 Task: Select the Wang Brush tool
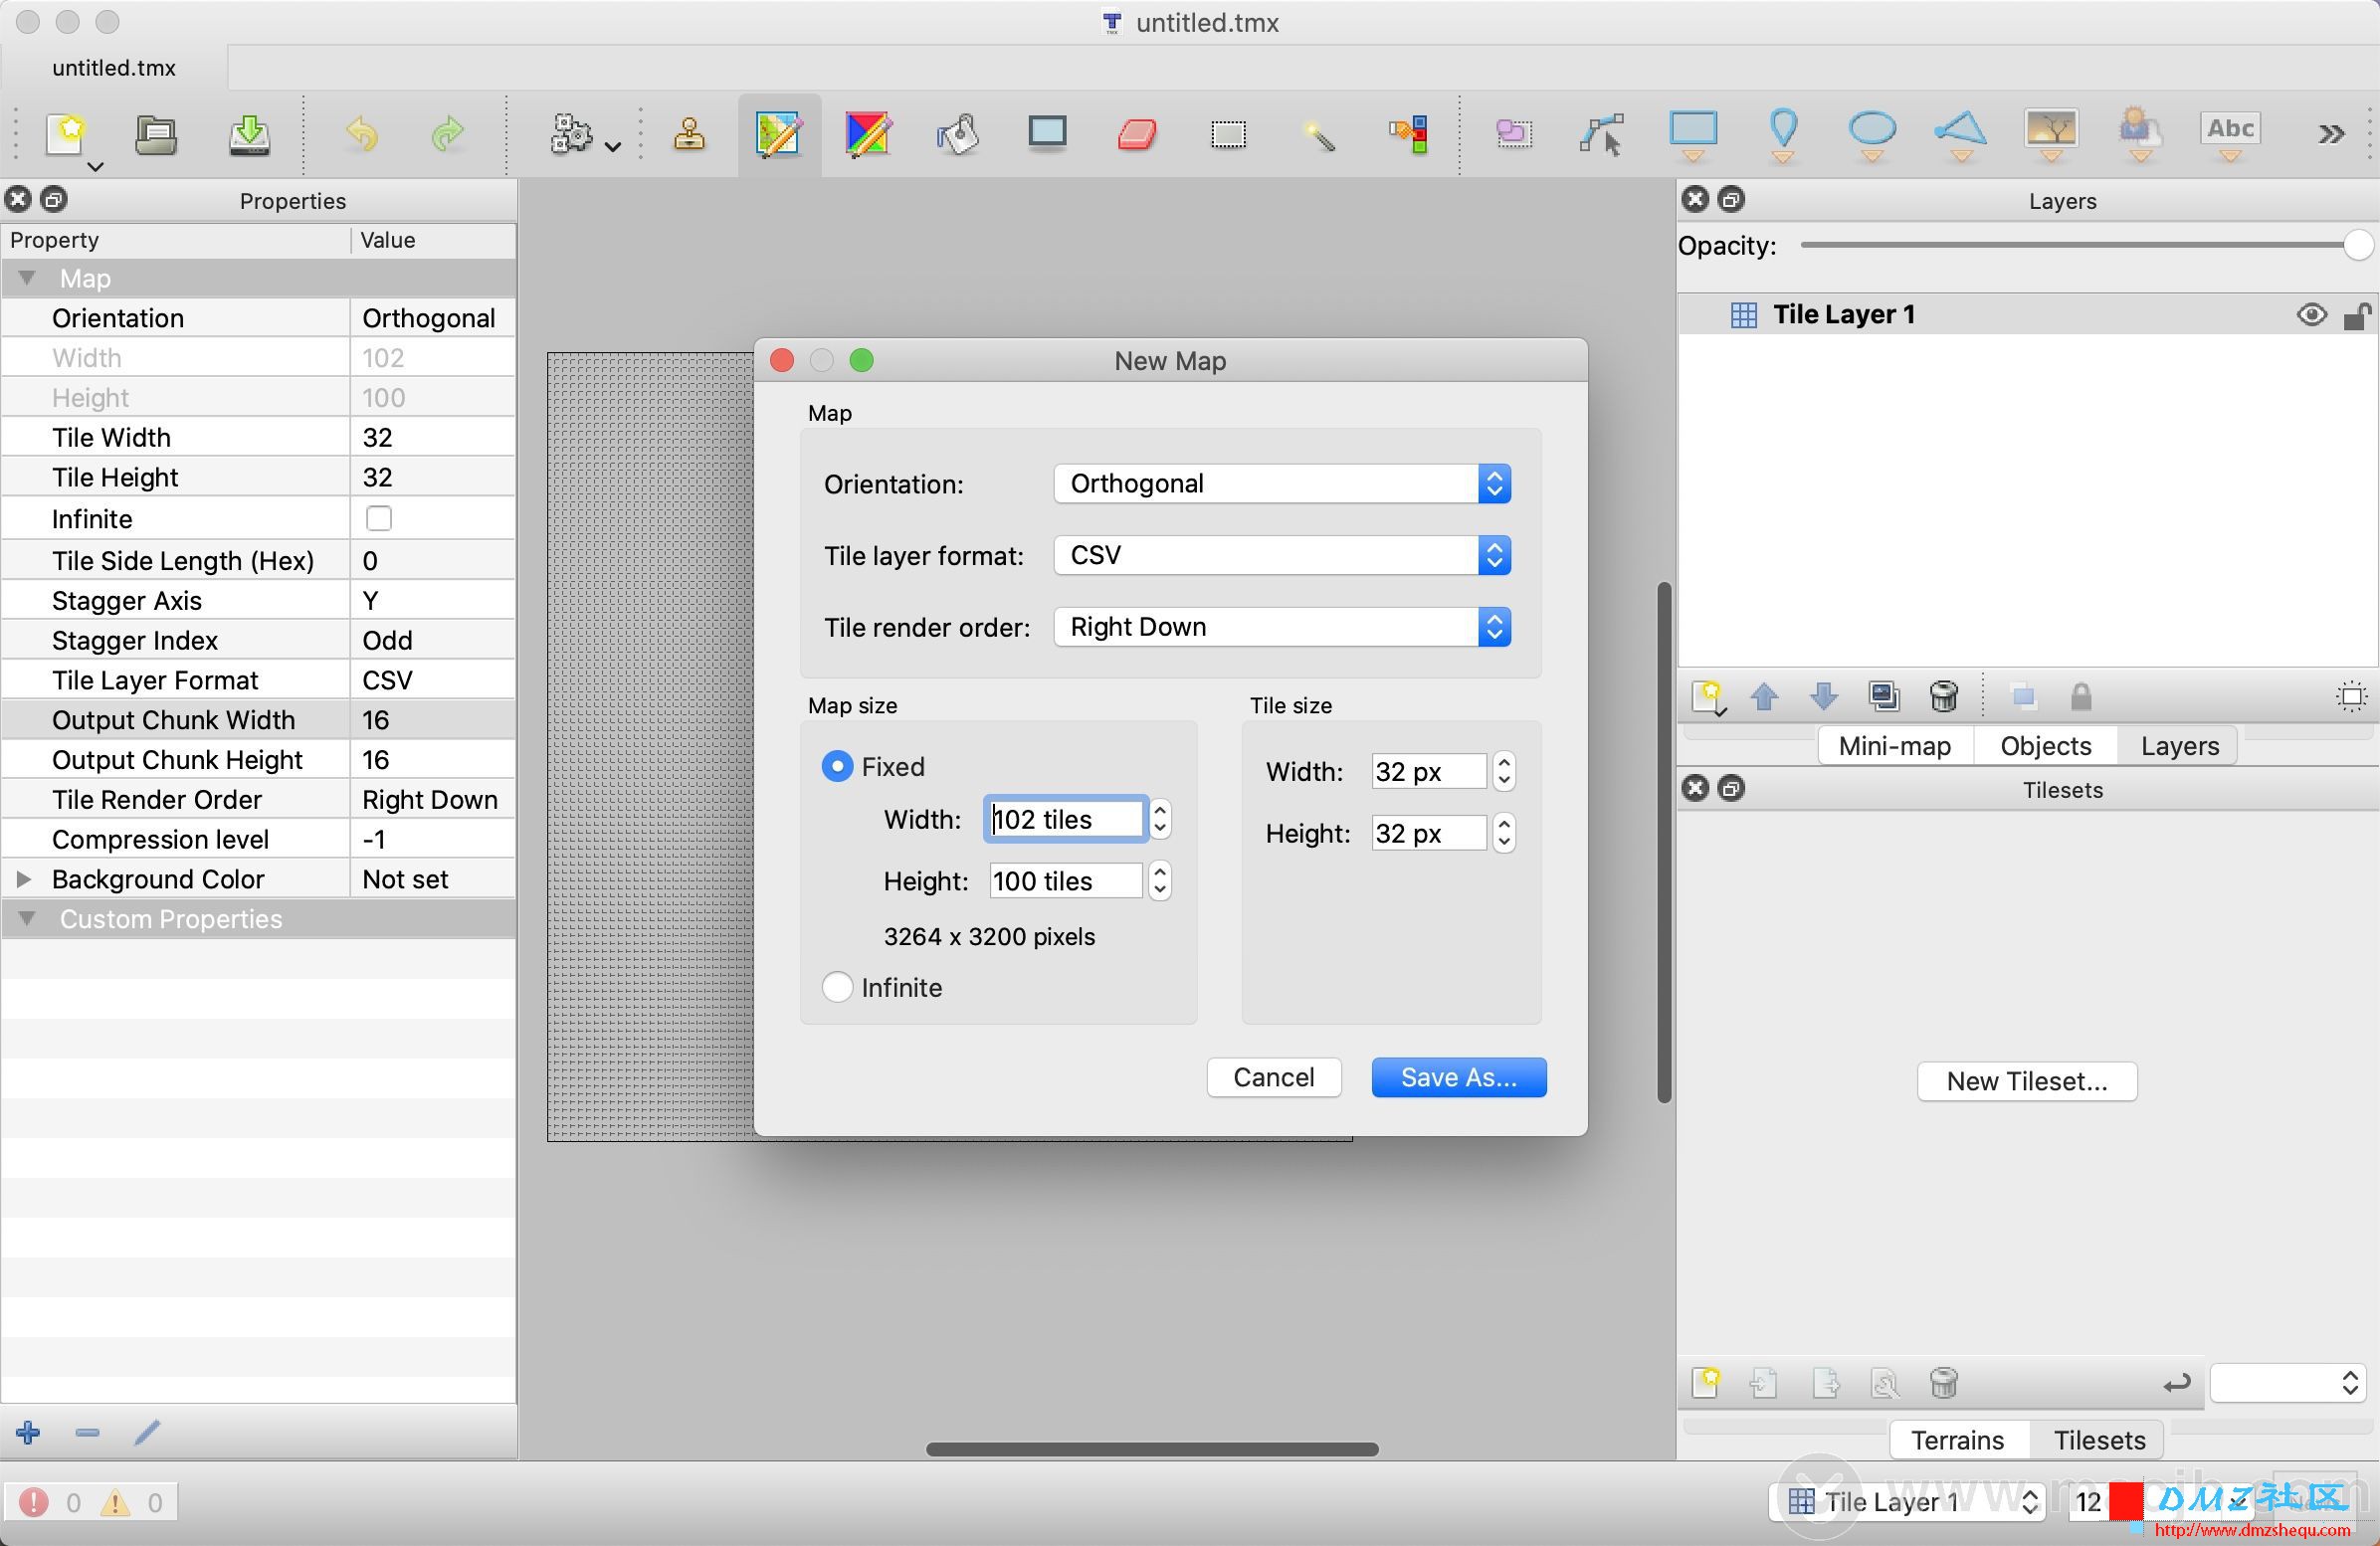coord(868,134)
